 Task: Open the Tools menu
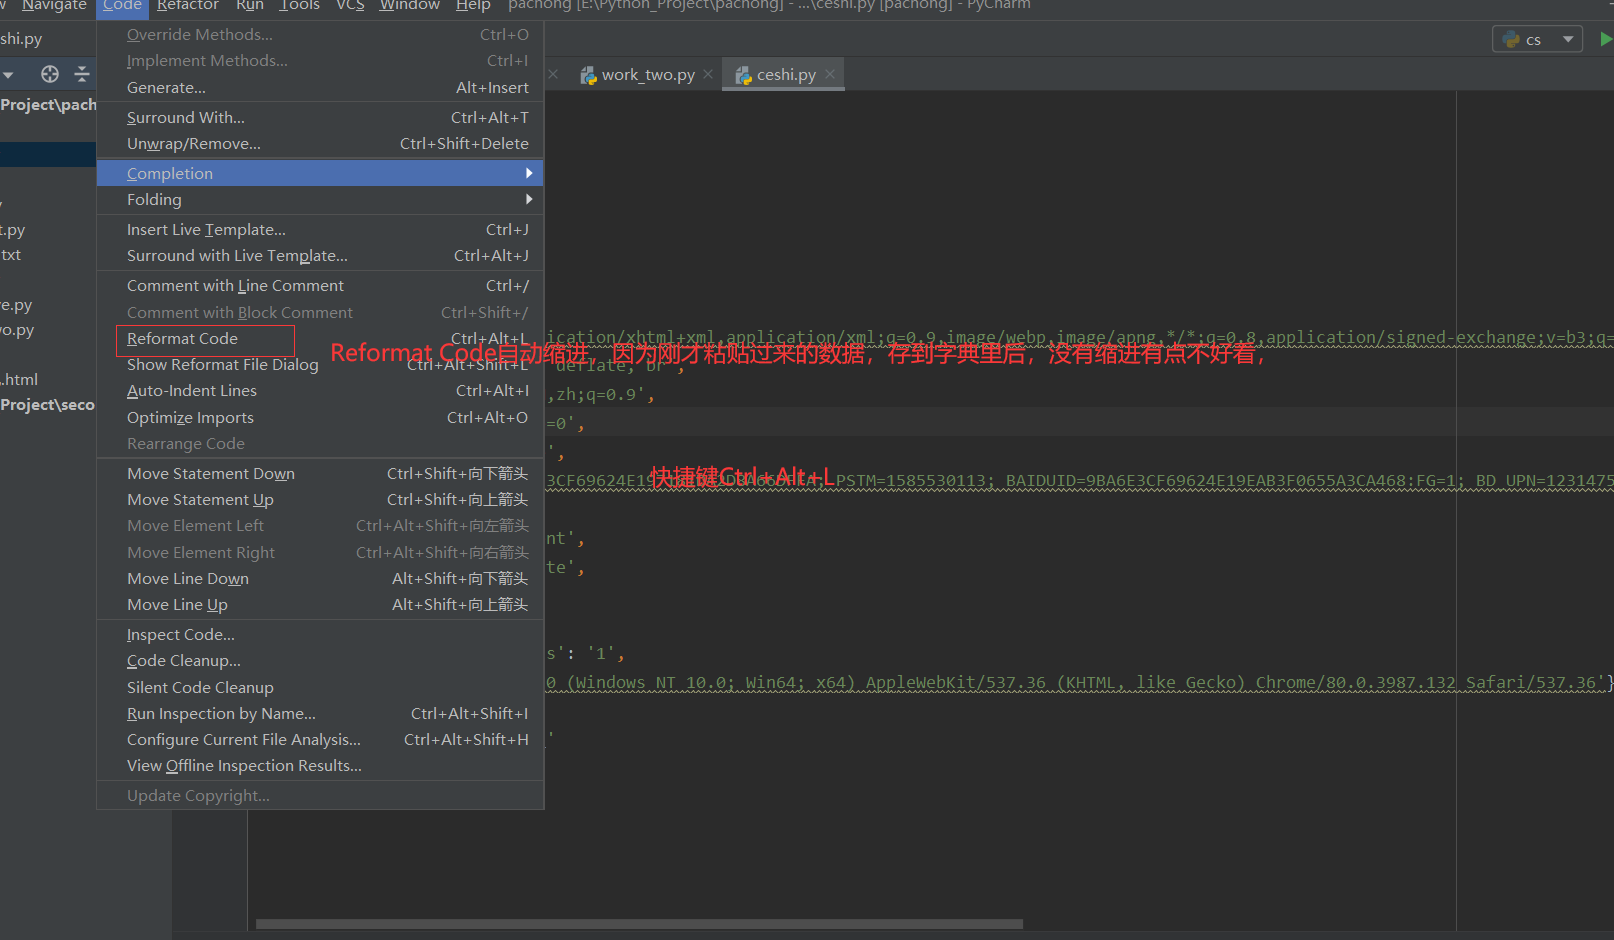pos(300,6)
